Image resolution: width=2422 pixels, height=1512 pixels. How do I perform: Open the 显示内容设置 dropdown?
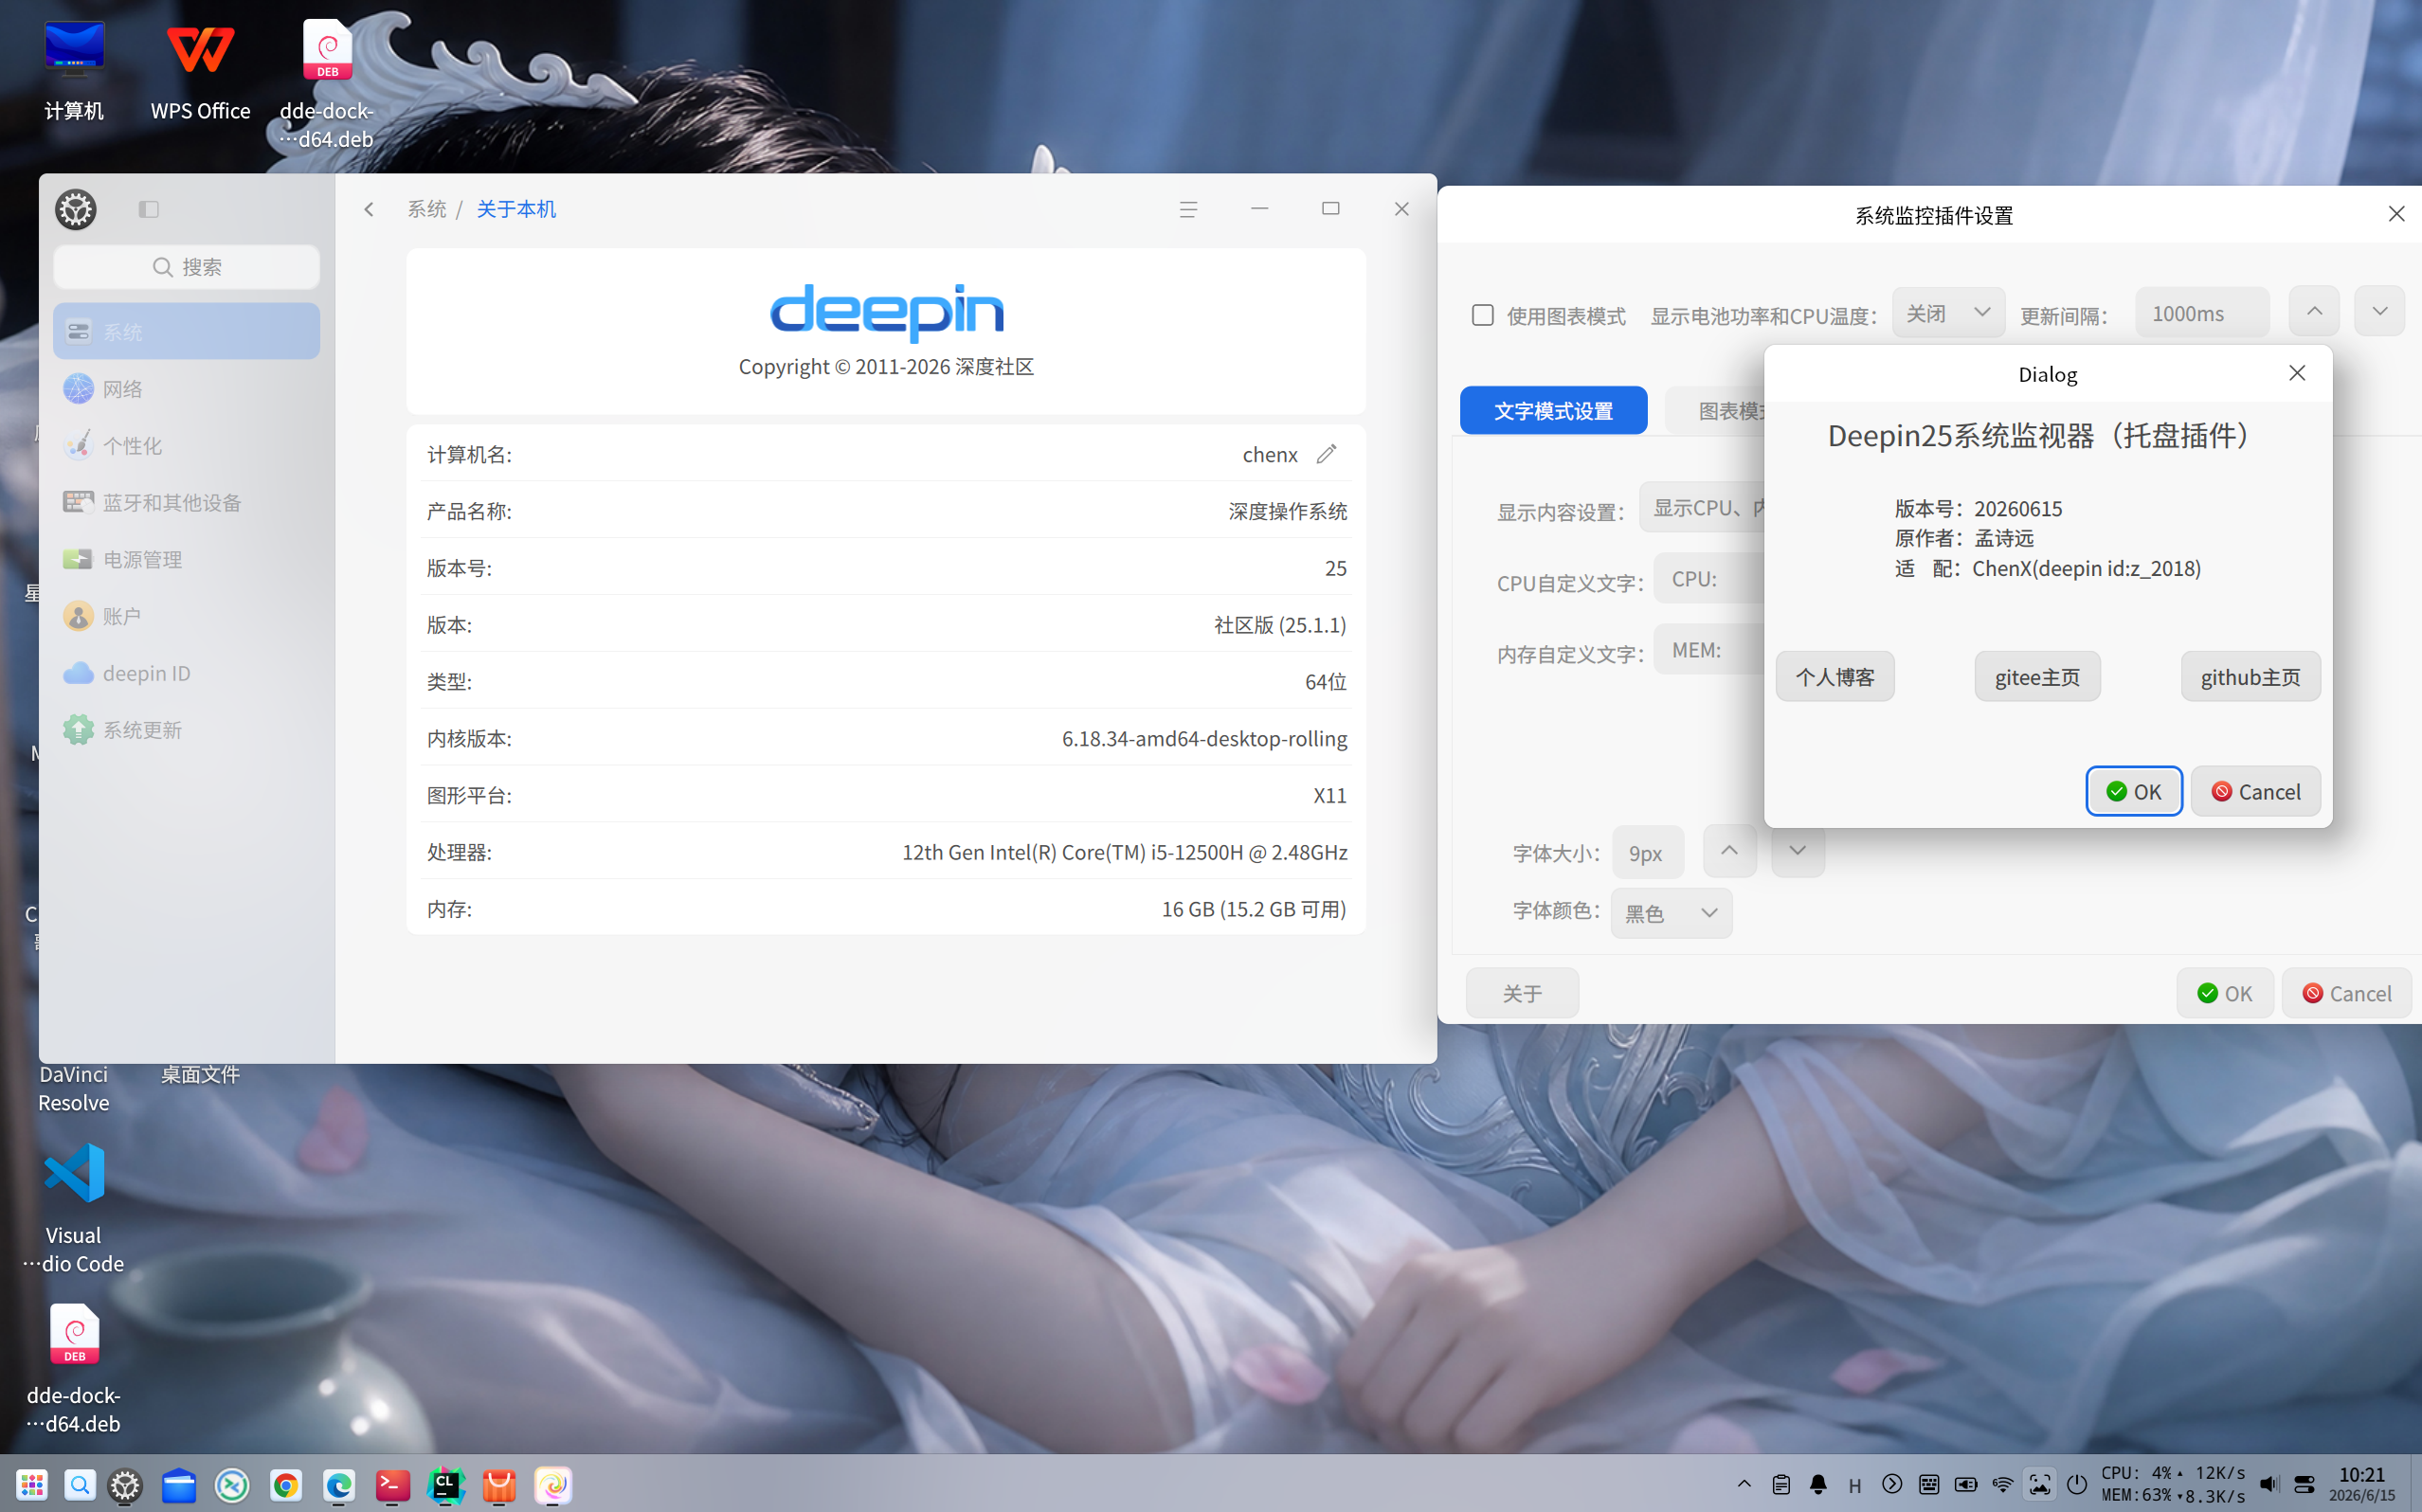pyautogui.click(x=1702, y=507)
